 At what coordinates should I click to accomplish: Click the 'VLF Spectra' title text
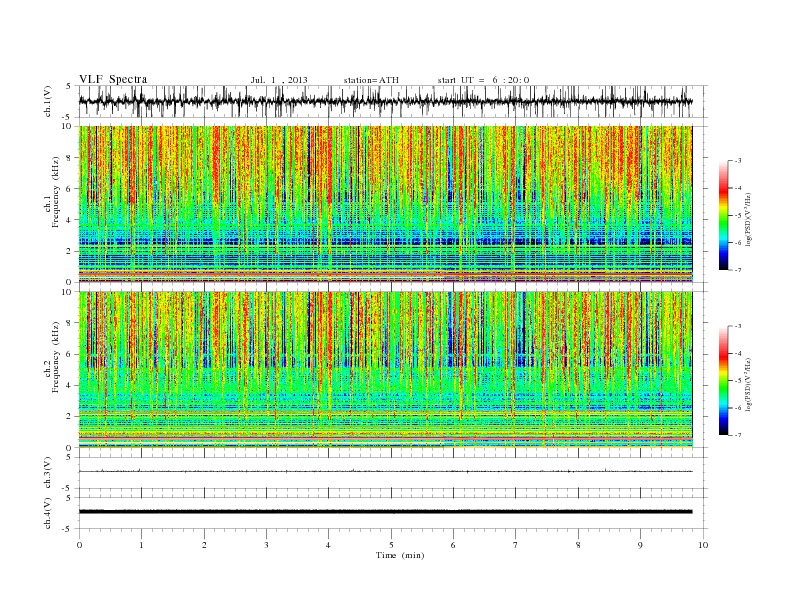point(113,79)
